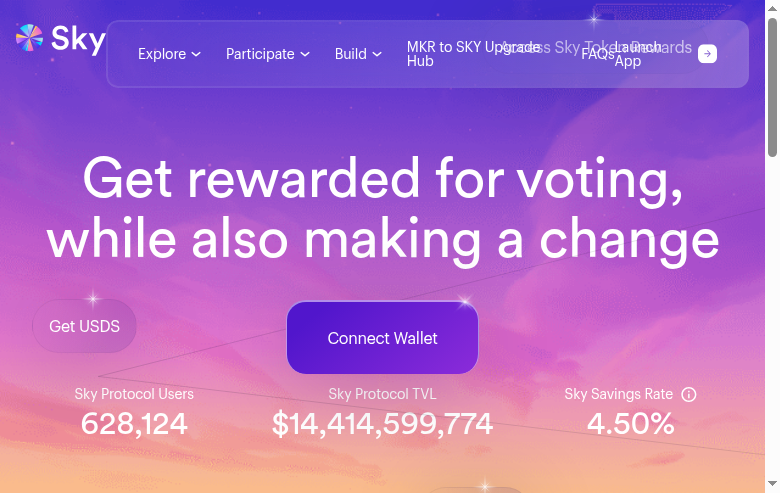This screenshot has width=780, height=493.
Task: Click the Connect Wallet button
Action: coord(382,338)
